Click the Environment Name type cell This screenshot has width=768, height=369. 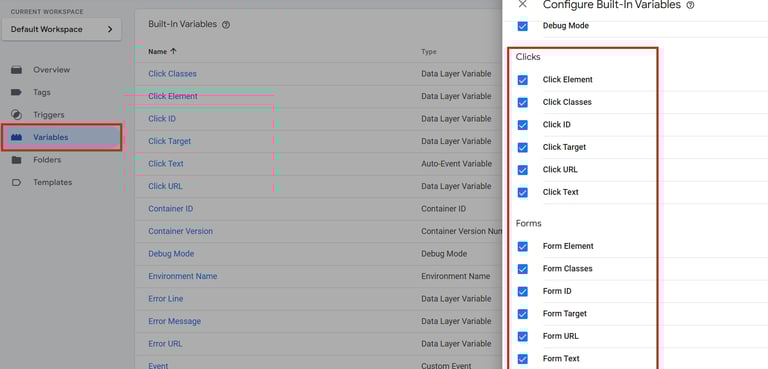pos(456,276)
